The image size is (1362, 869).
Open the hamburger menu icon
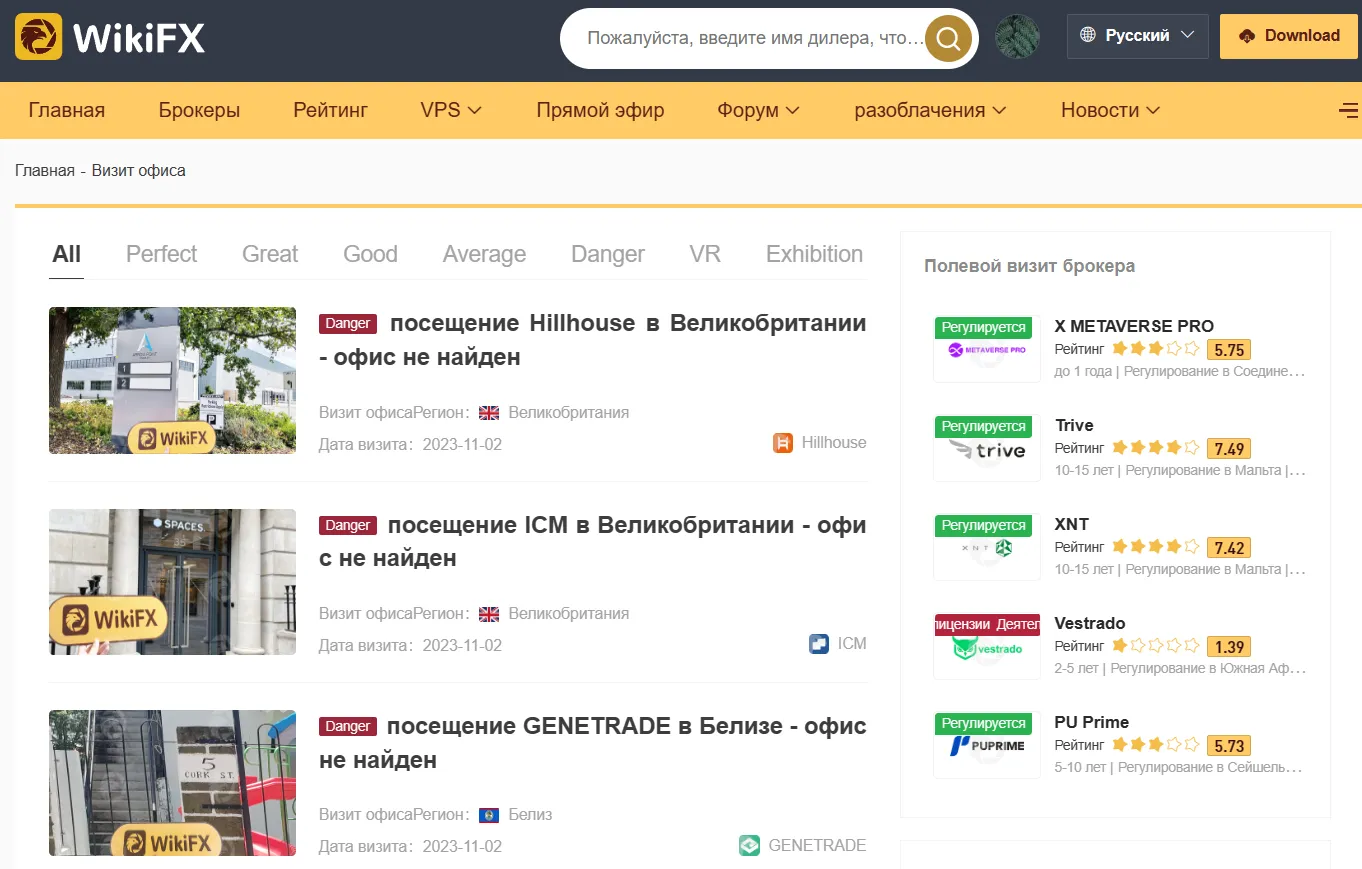1349,110
